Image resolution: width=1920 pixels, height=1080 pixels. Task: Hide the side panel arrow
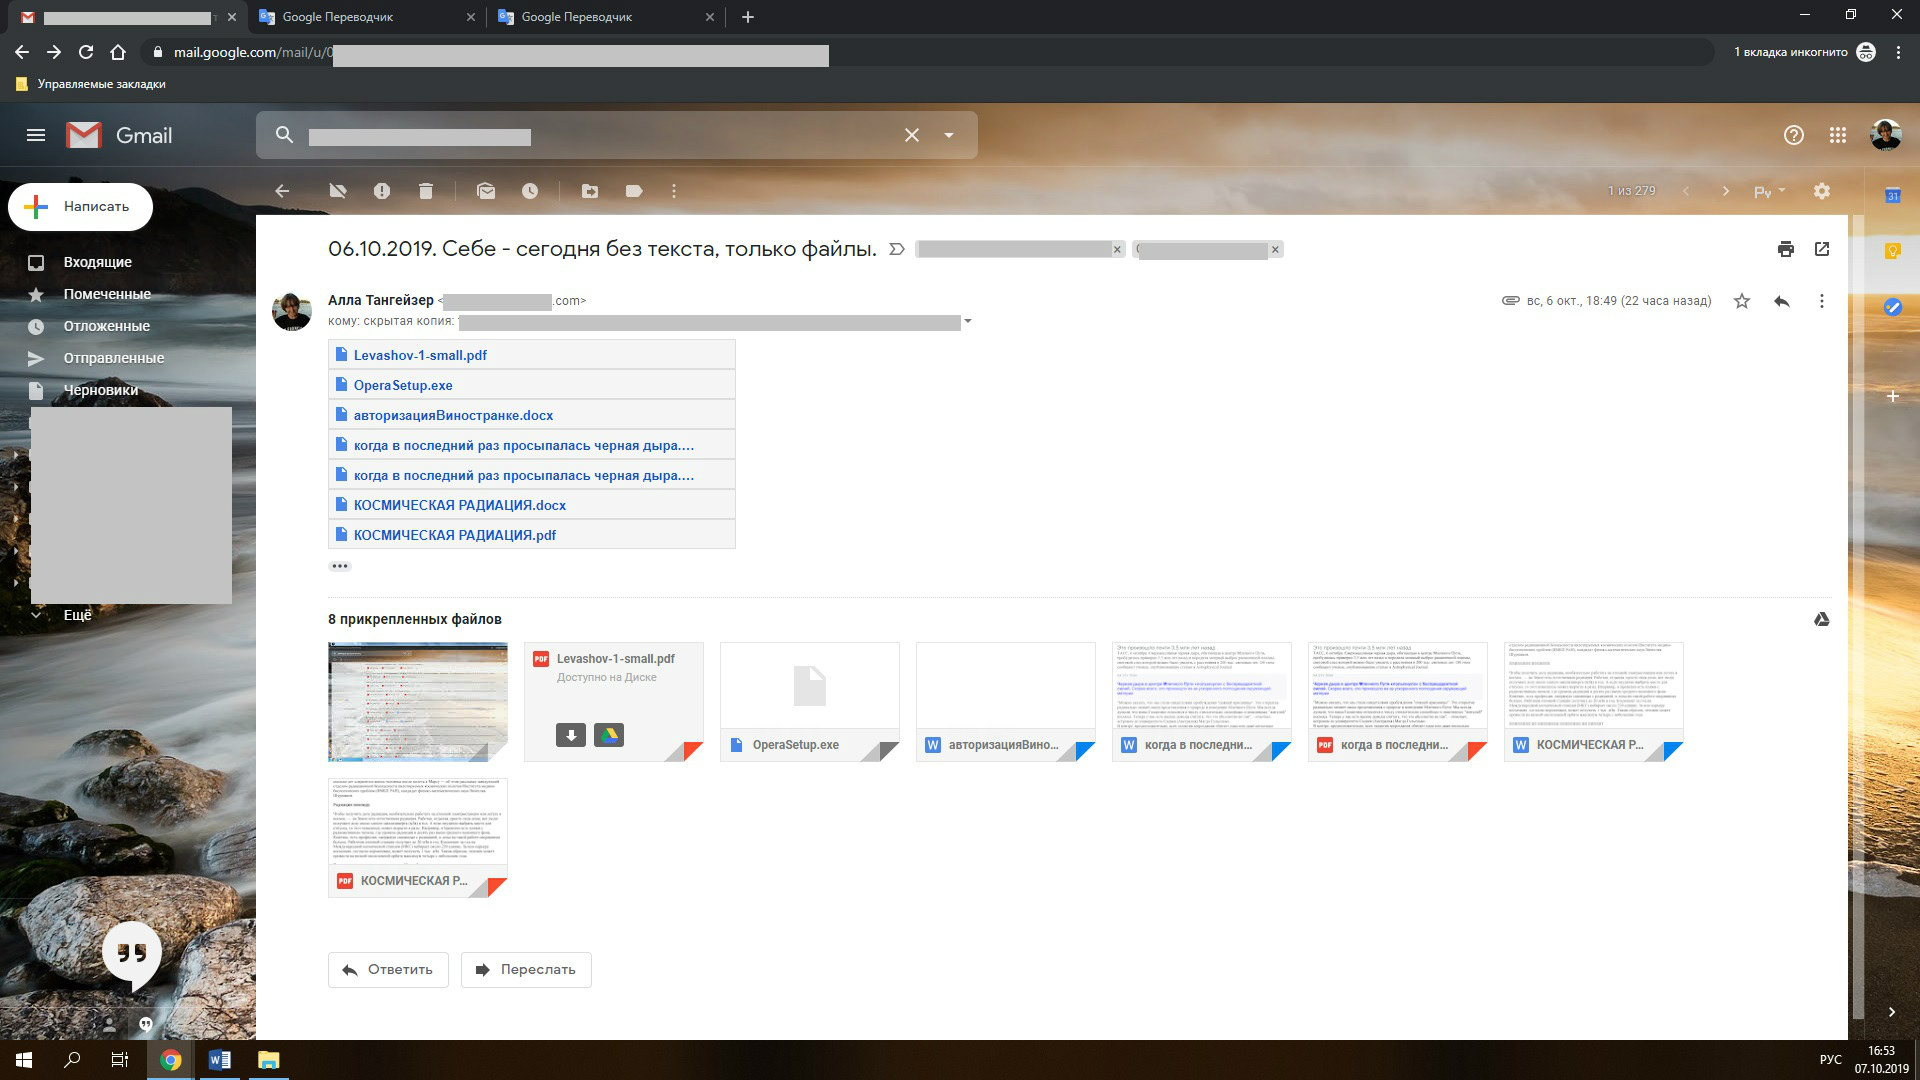click(1892, 1012)
